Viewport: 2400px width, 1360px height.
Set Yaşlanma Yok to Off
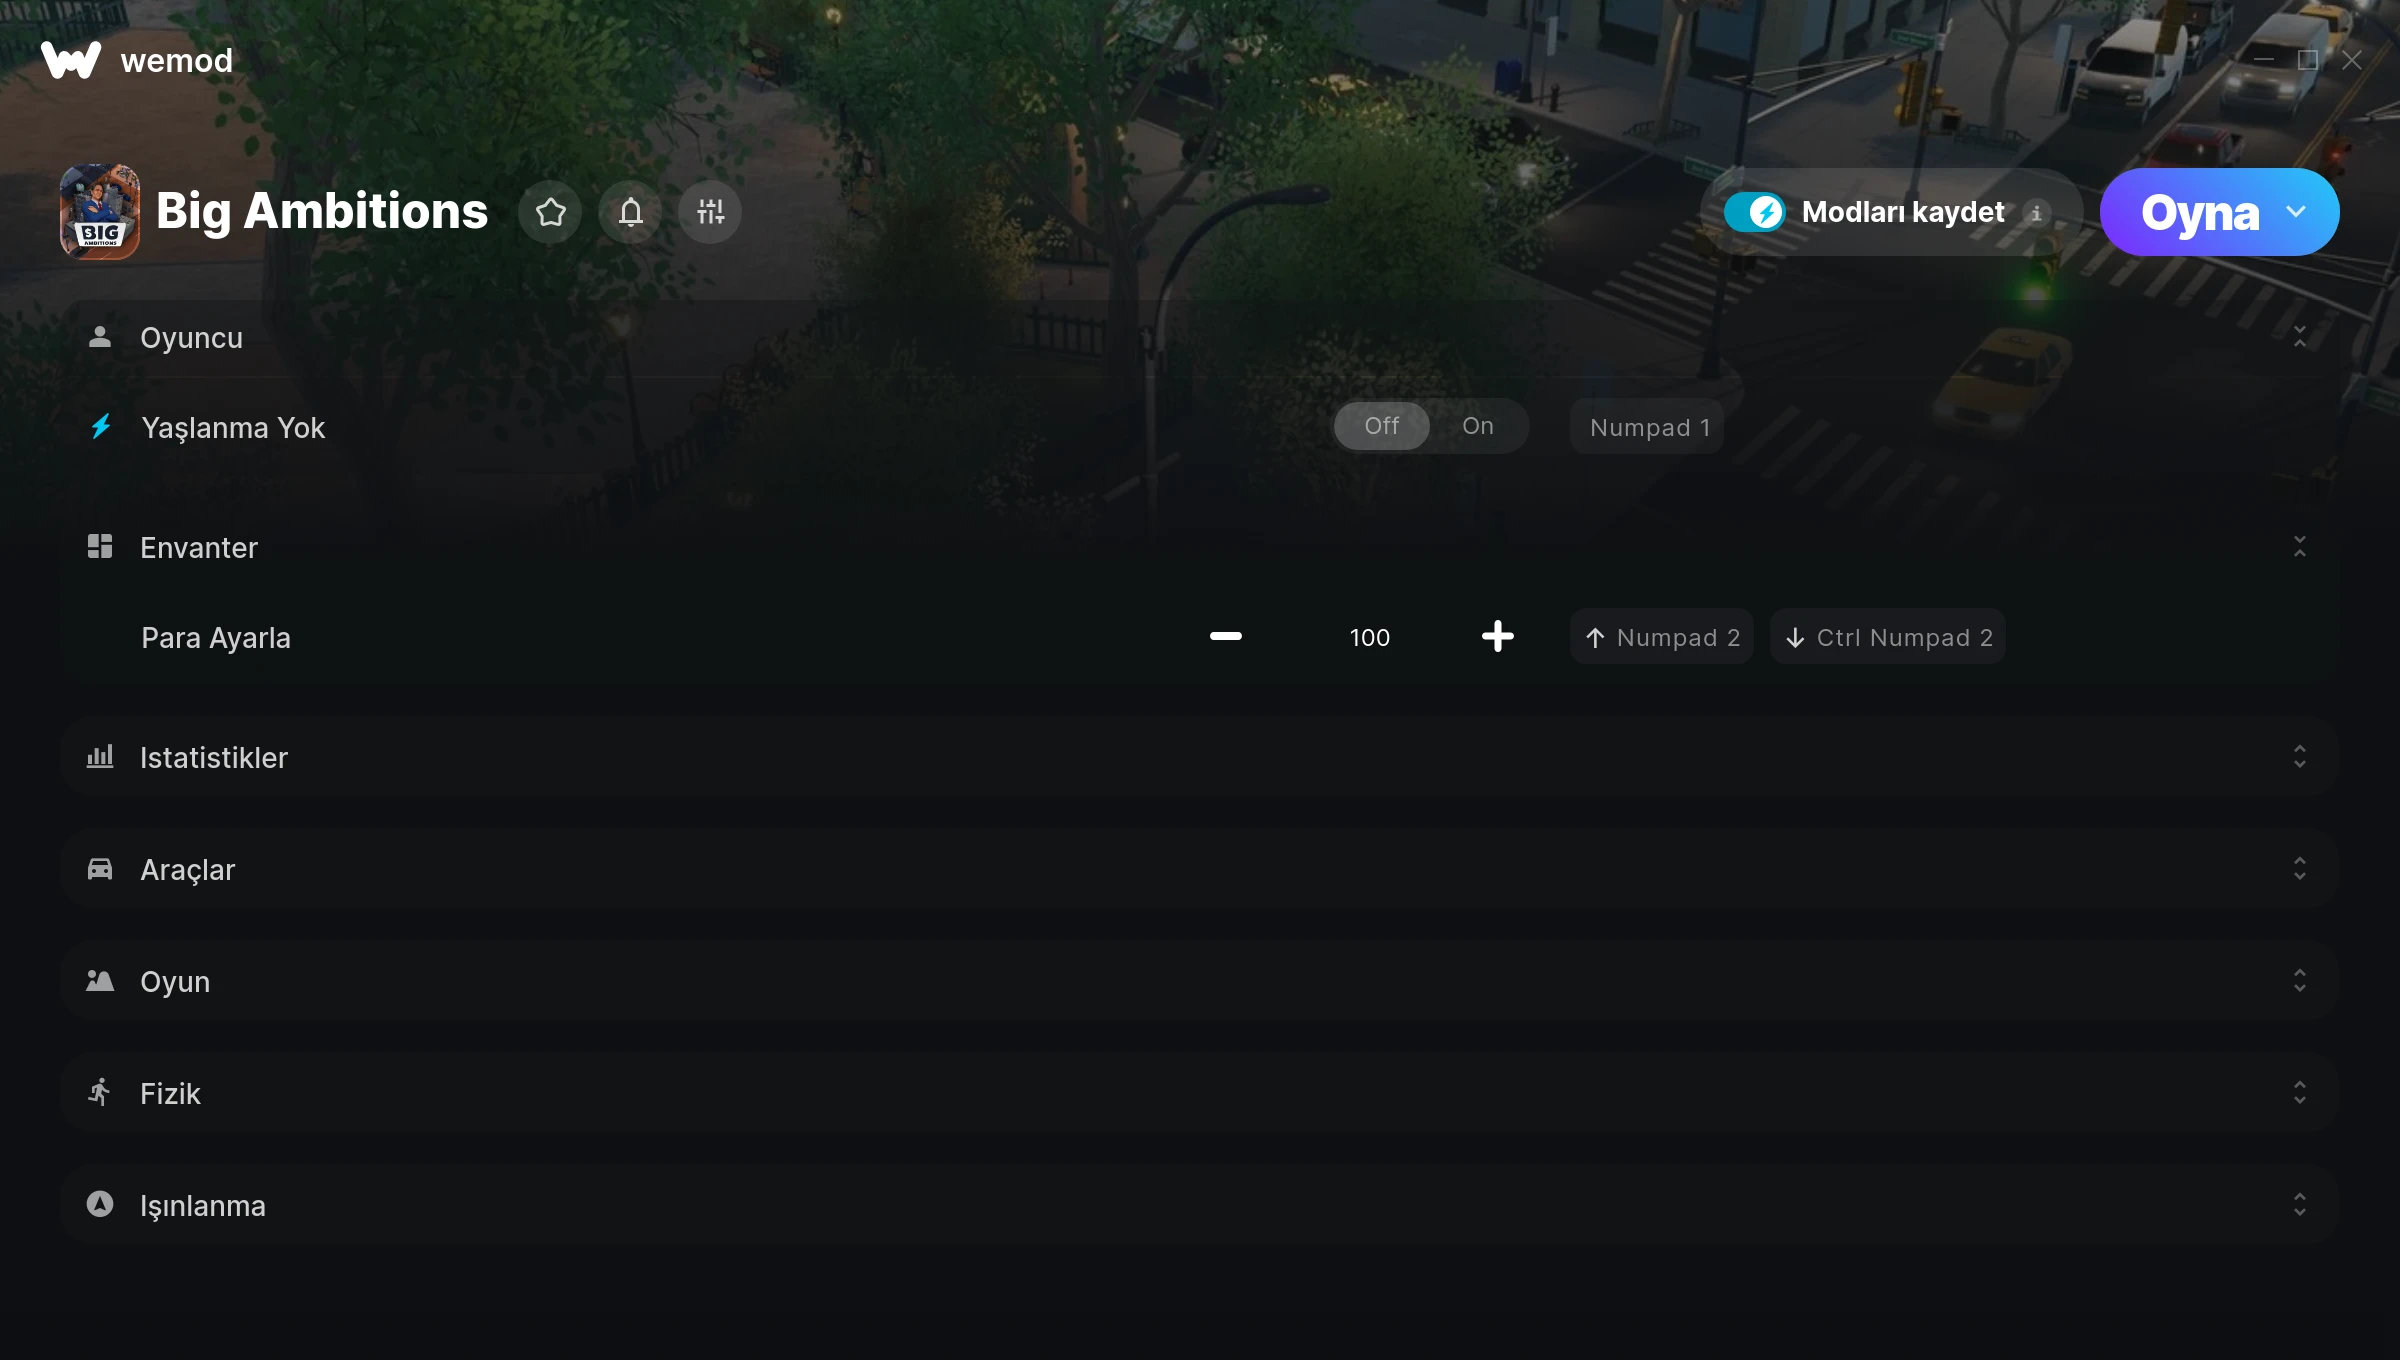[x=1382, y=426]
